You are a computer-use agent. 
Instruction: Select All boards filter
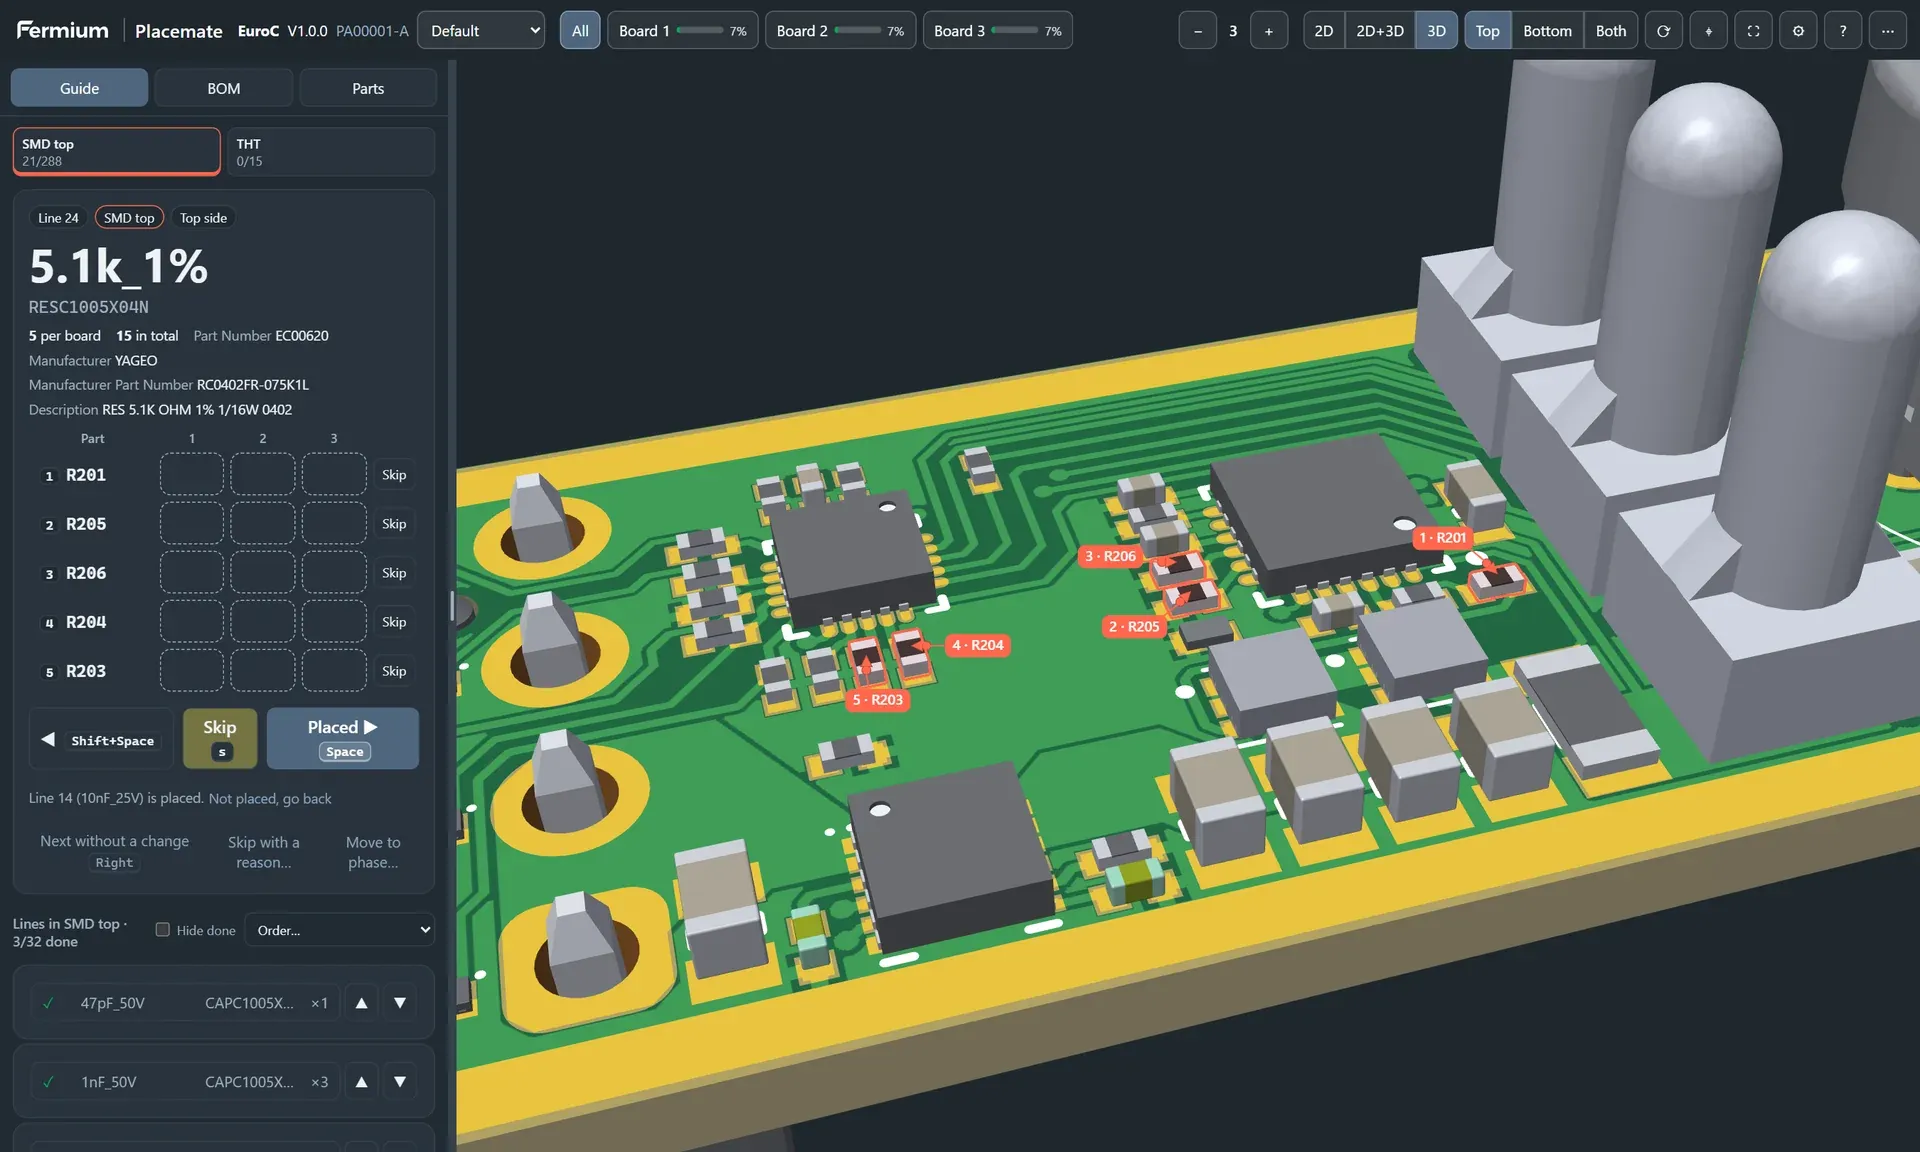pyautogui.click(x=580, y=31)
